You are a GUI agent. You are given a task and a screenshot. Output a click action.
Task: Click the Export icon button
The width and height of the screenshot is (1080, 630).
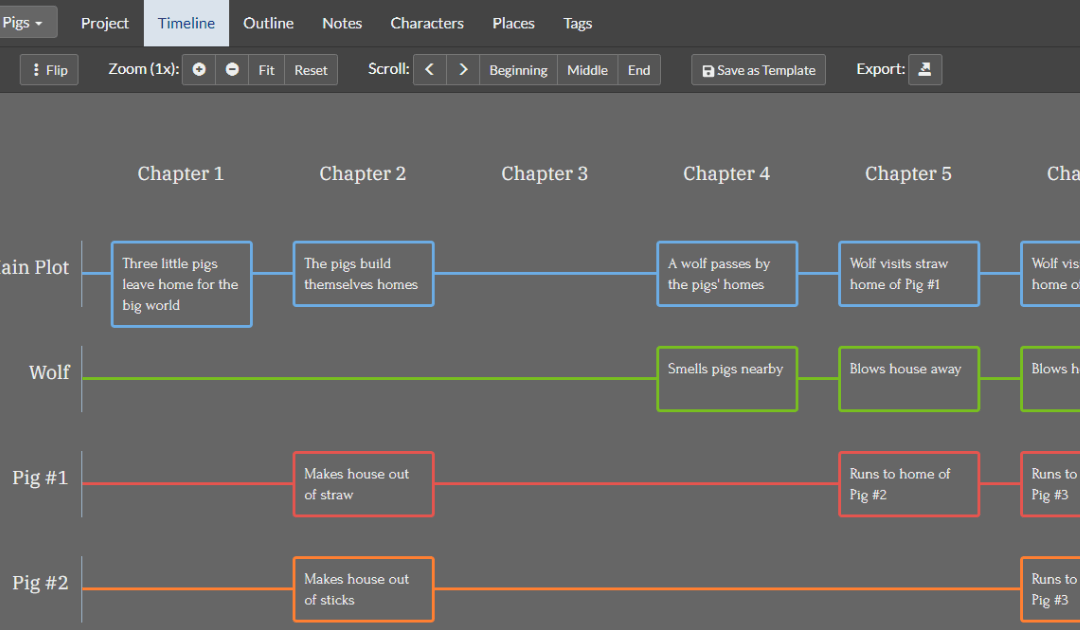coord(925,70)
